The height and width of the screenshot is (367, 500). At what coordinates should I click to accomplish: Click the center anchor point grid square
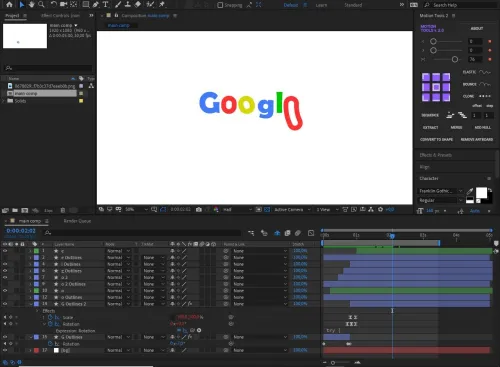tap(436, 87)
